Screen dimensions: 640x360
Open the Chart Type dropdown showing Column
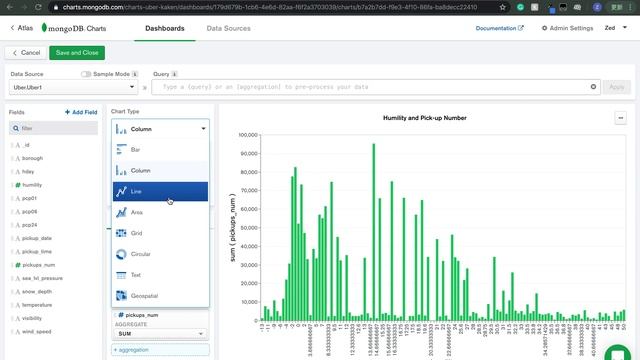[x=160, y=129]
